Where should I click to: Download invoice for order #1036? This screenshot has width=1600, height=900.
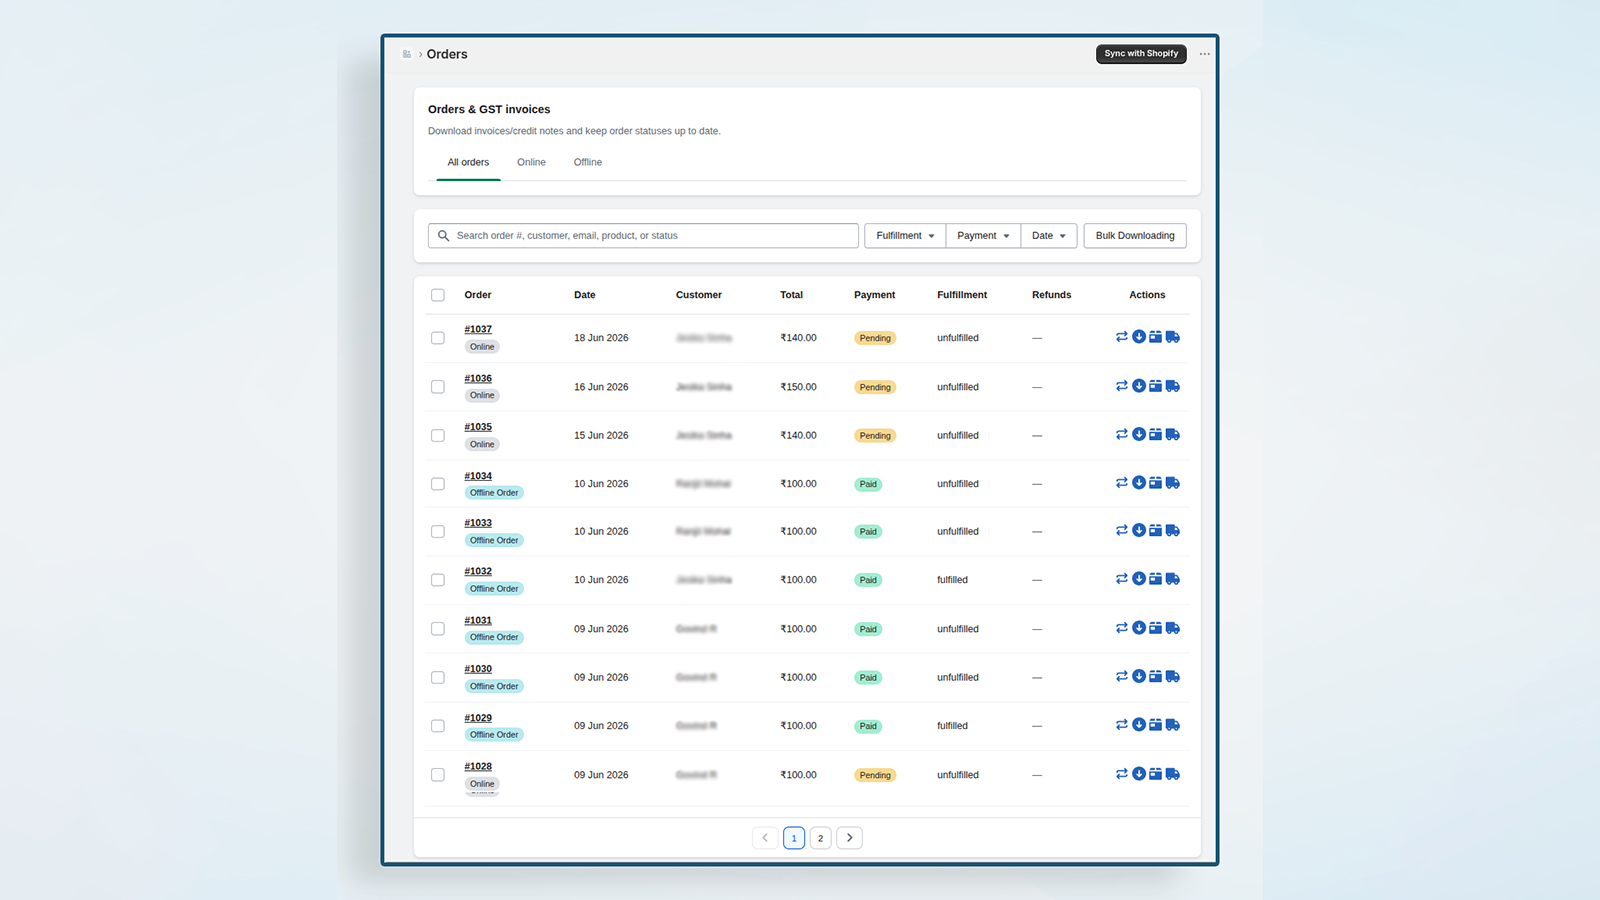pyautogui.click(x=1139, y=386)
